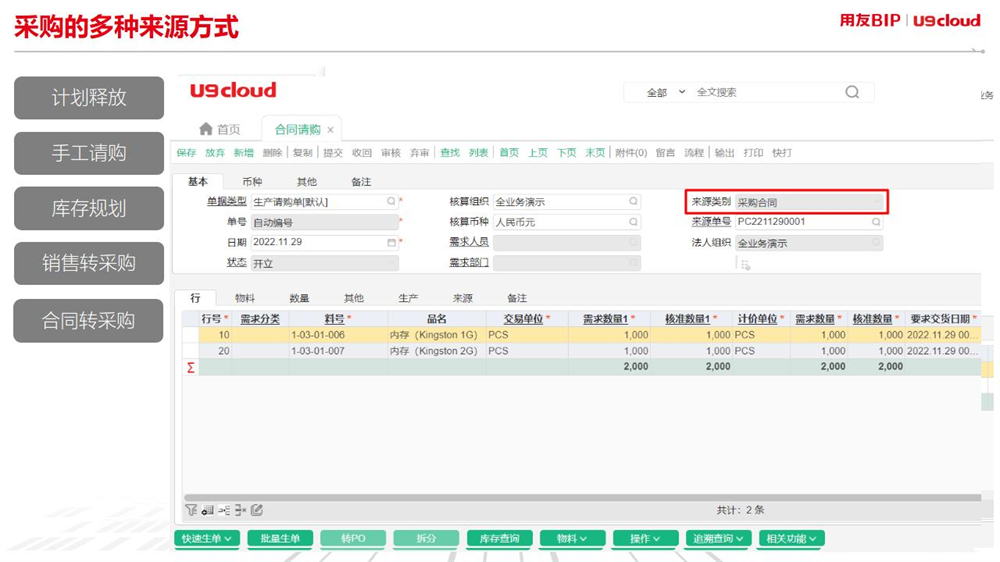Click 保存 in the toolbar
The width and height of the screenshot is (1000, 562).
186,152
